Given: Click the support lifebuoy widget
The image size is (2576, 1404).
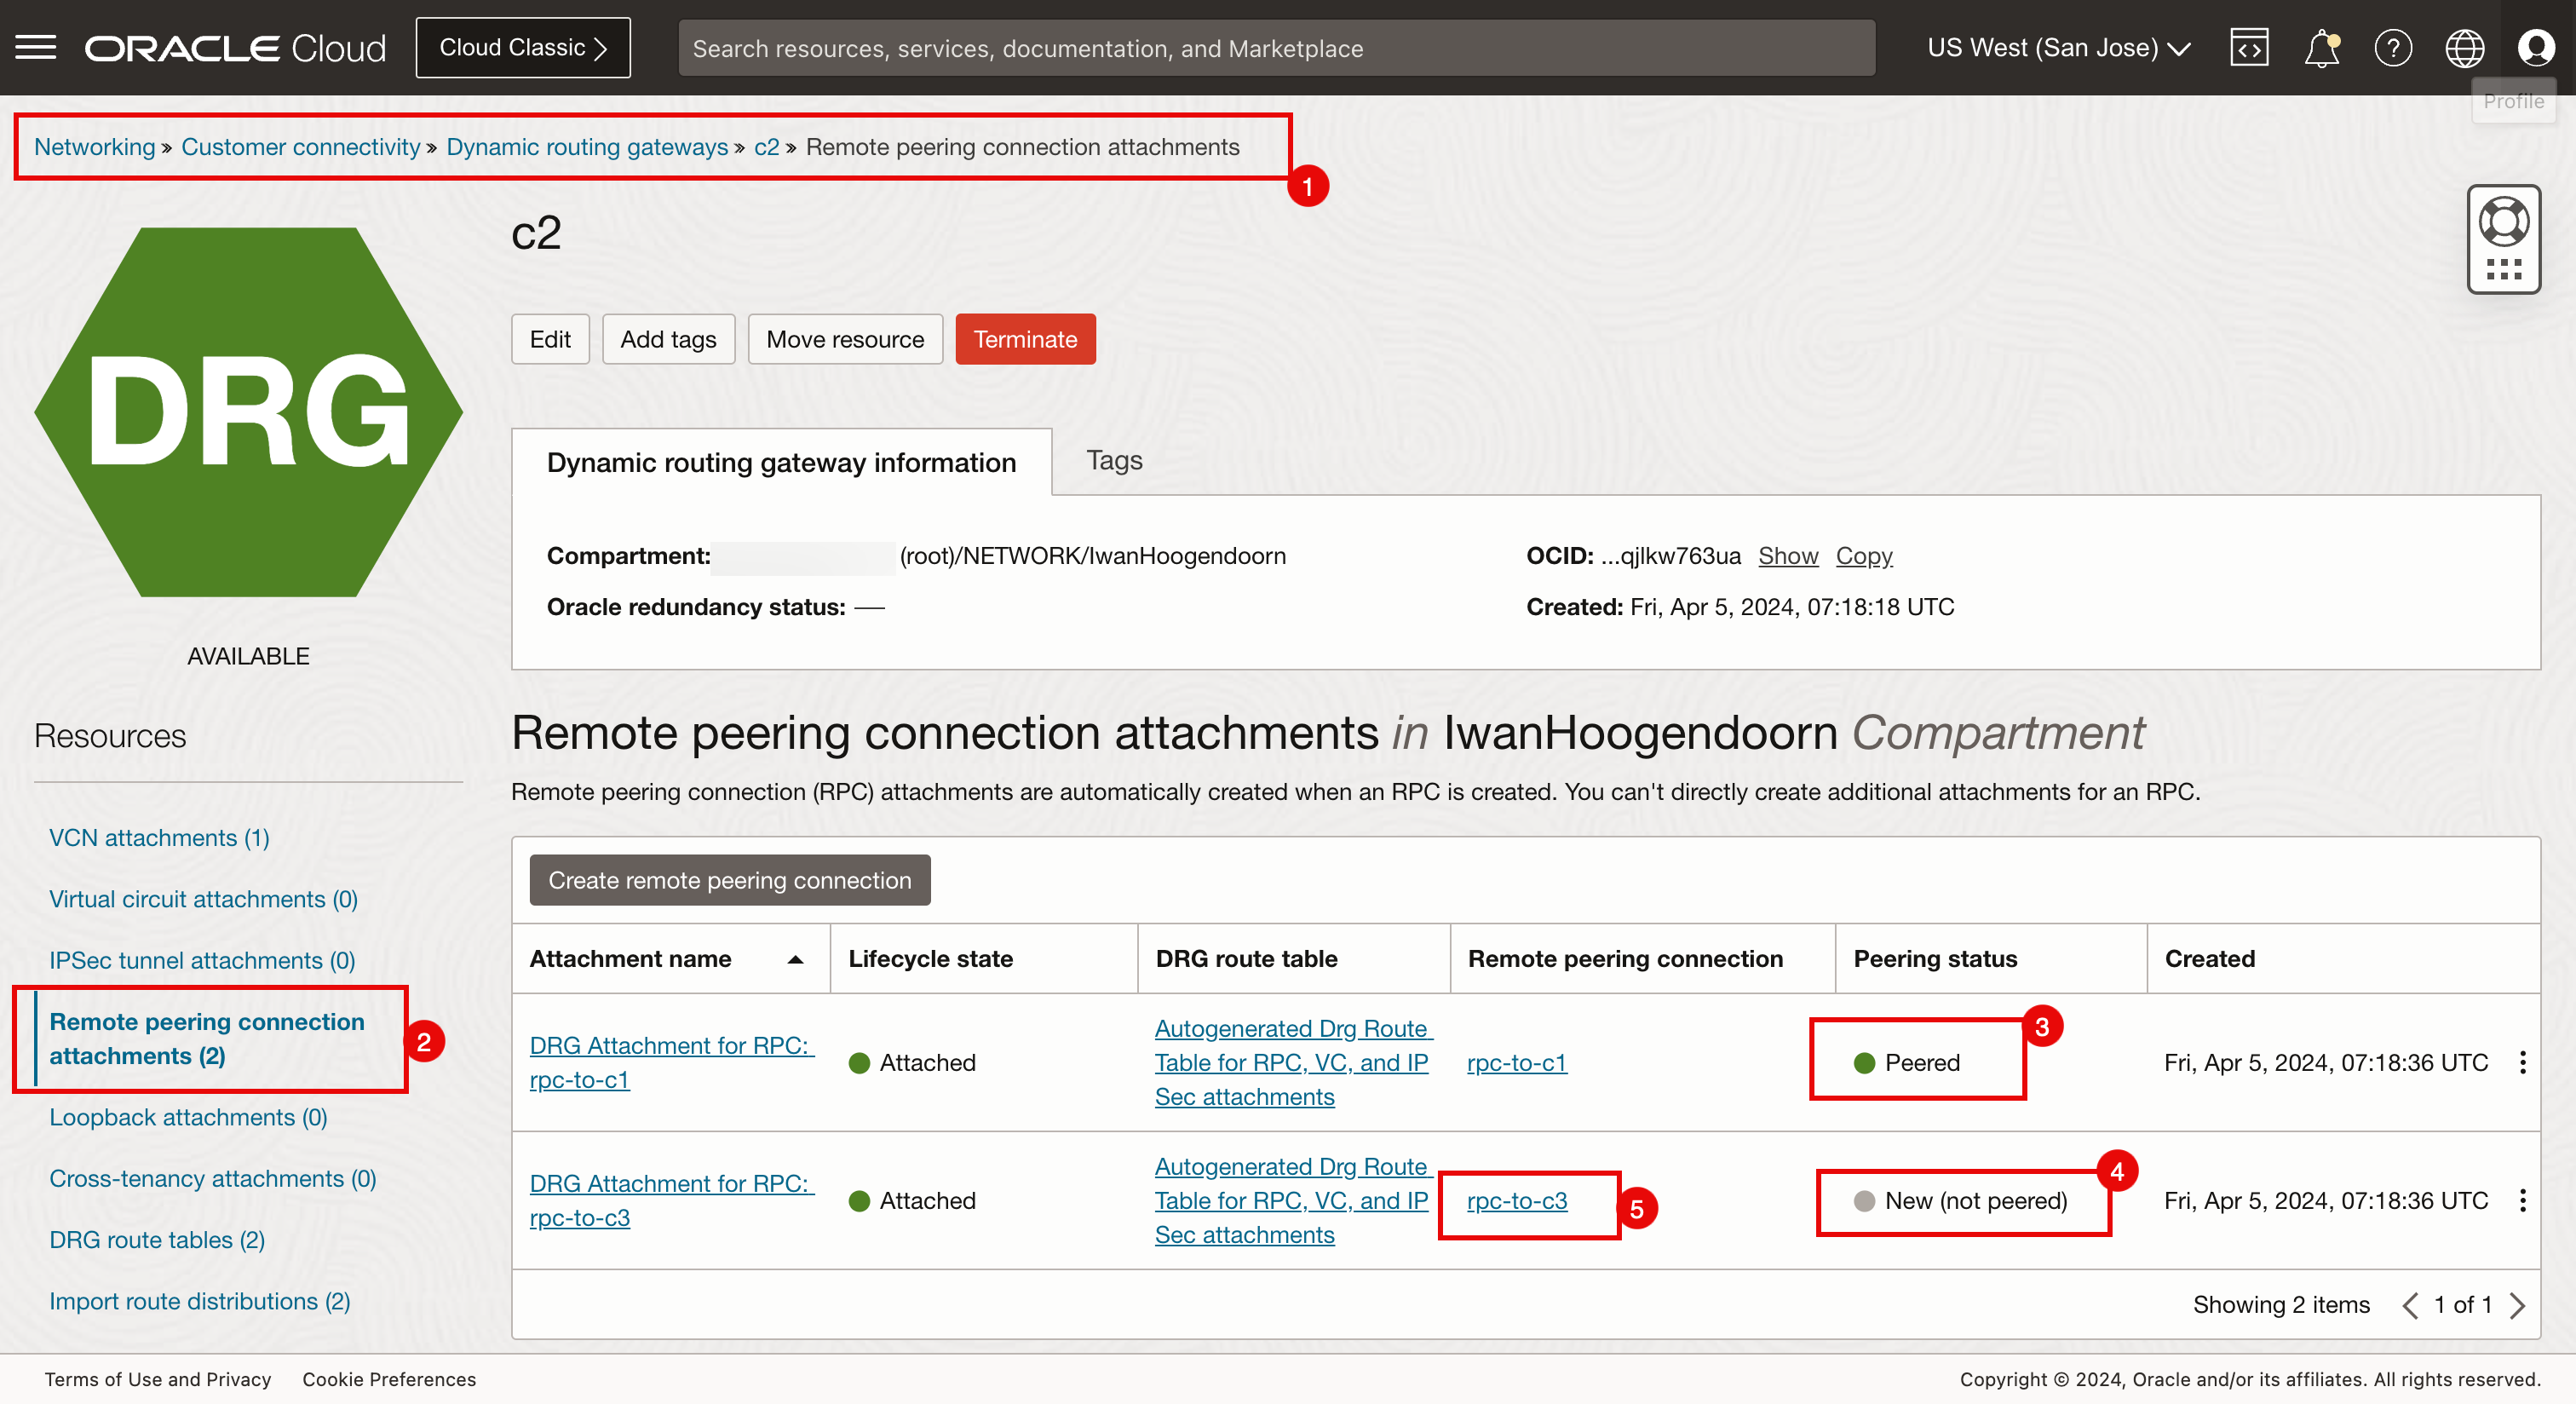Looking at the screenshot, I should click(x=2503, y=222).
